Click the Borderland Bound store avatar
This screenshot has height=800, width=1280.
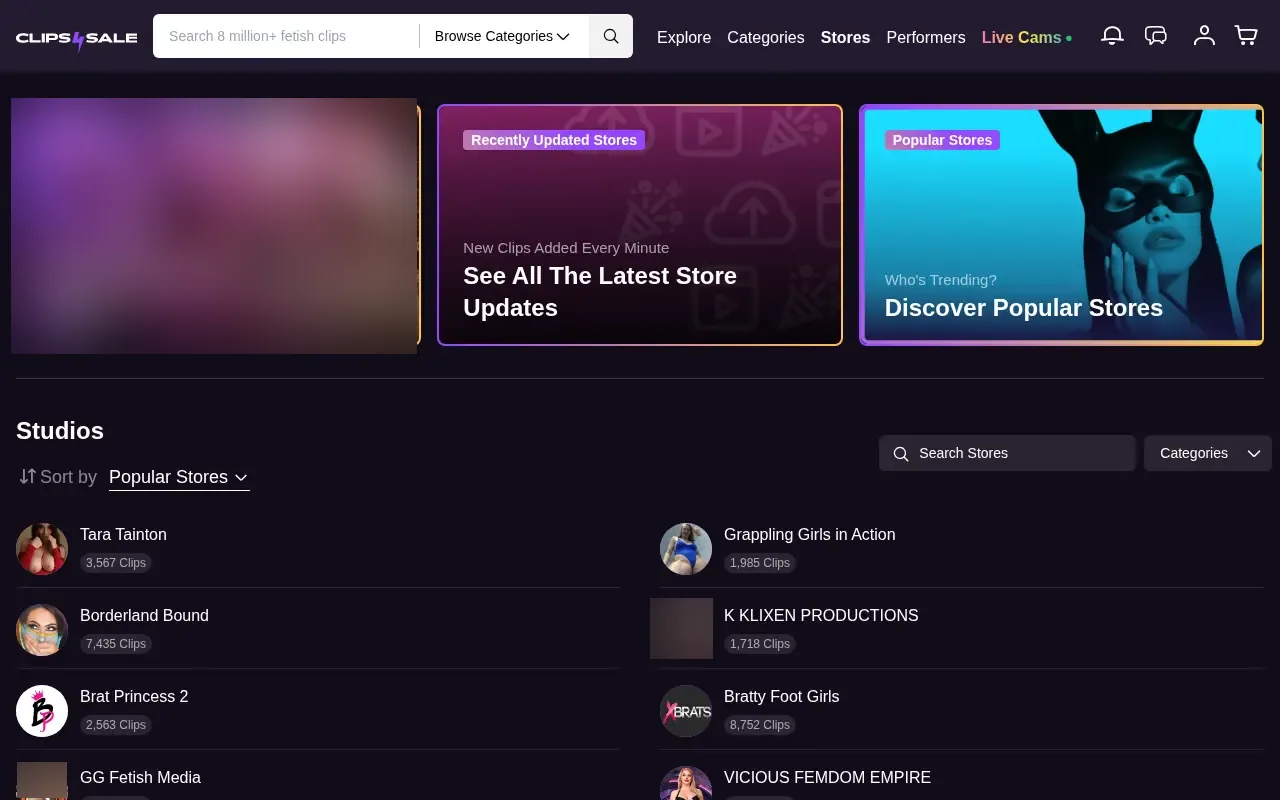click(x=42, y=630)
